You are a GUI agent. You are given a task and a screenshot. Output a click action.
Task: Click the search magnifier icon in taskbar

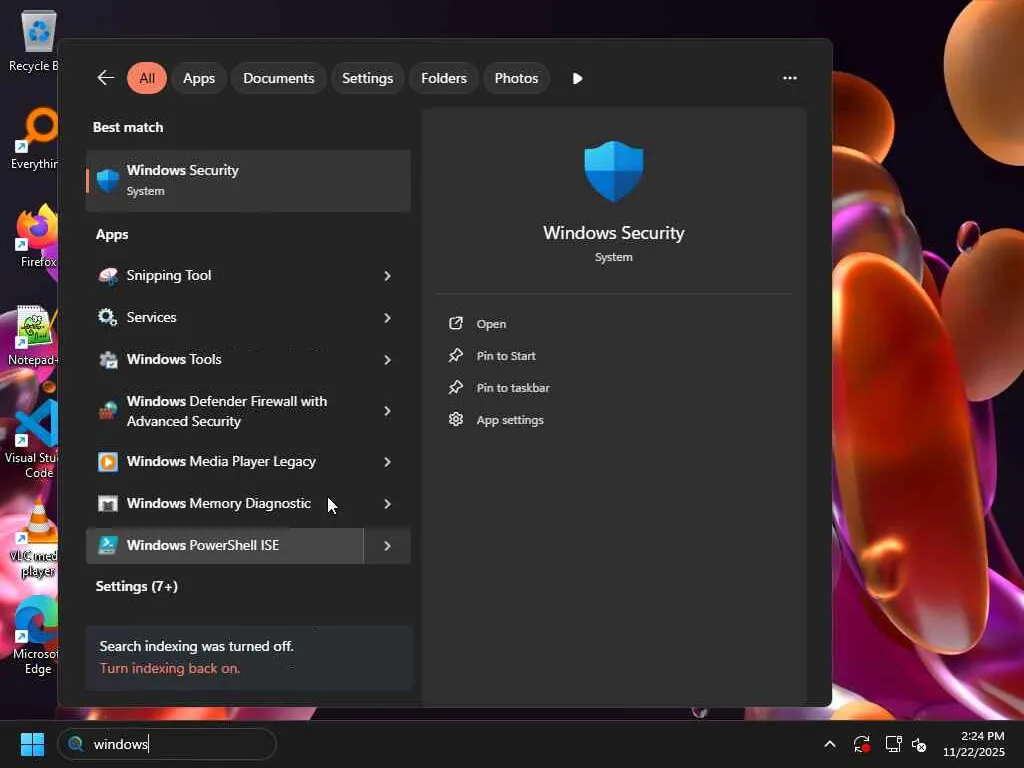(x=76, y=744)
